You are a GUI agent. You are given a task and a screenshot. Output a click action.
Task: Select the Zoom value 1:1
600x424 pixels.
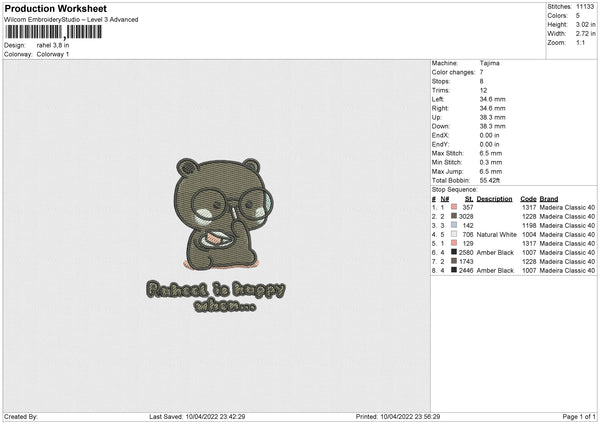[580, 42]
